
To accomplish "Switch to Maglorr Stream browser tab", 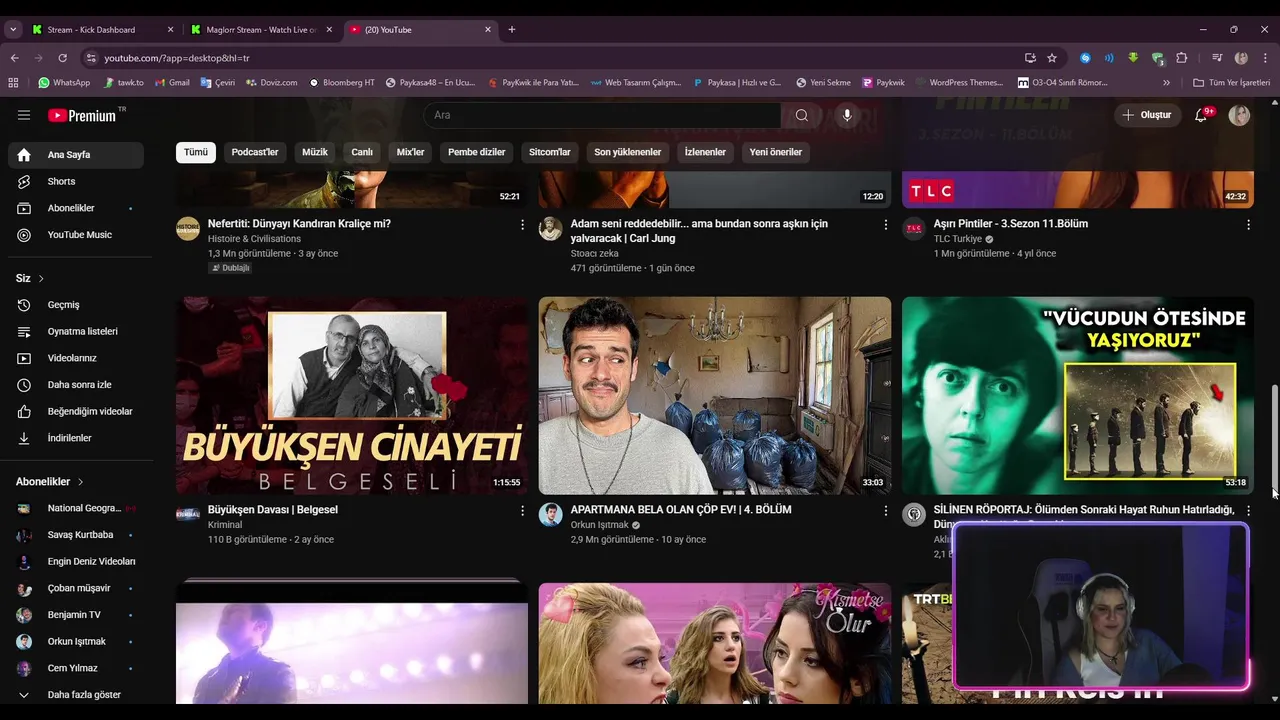I will 262,30.
